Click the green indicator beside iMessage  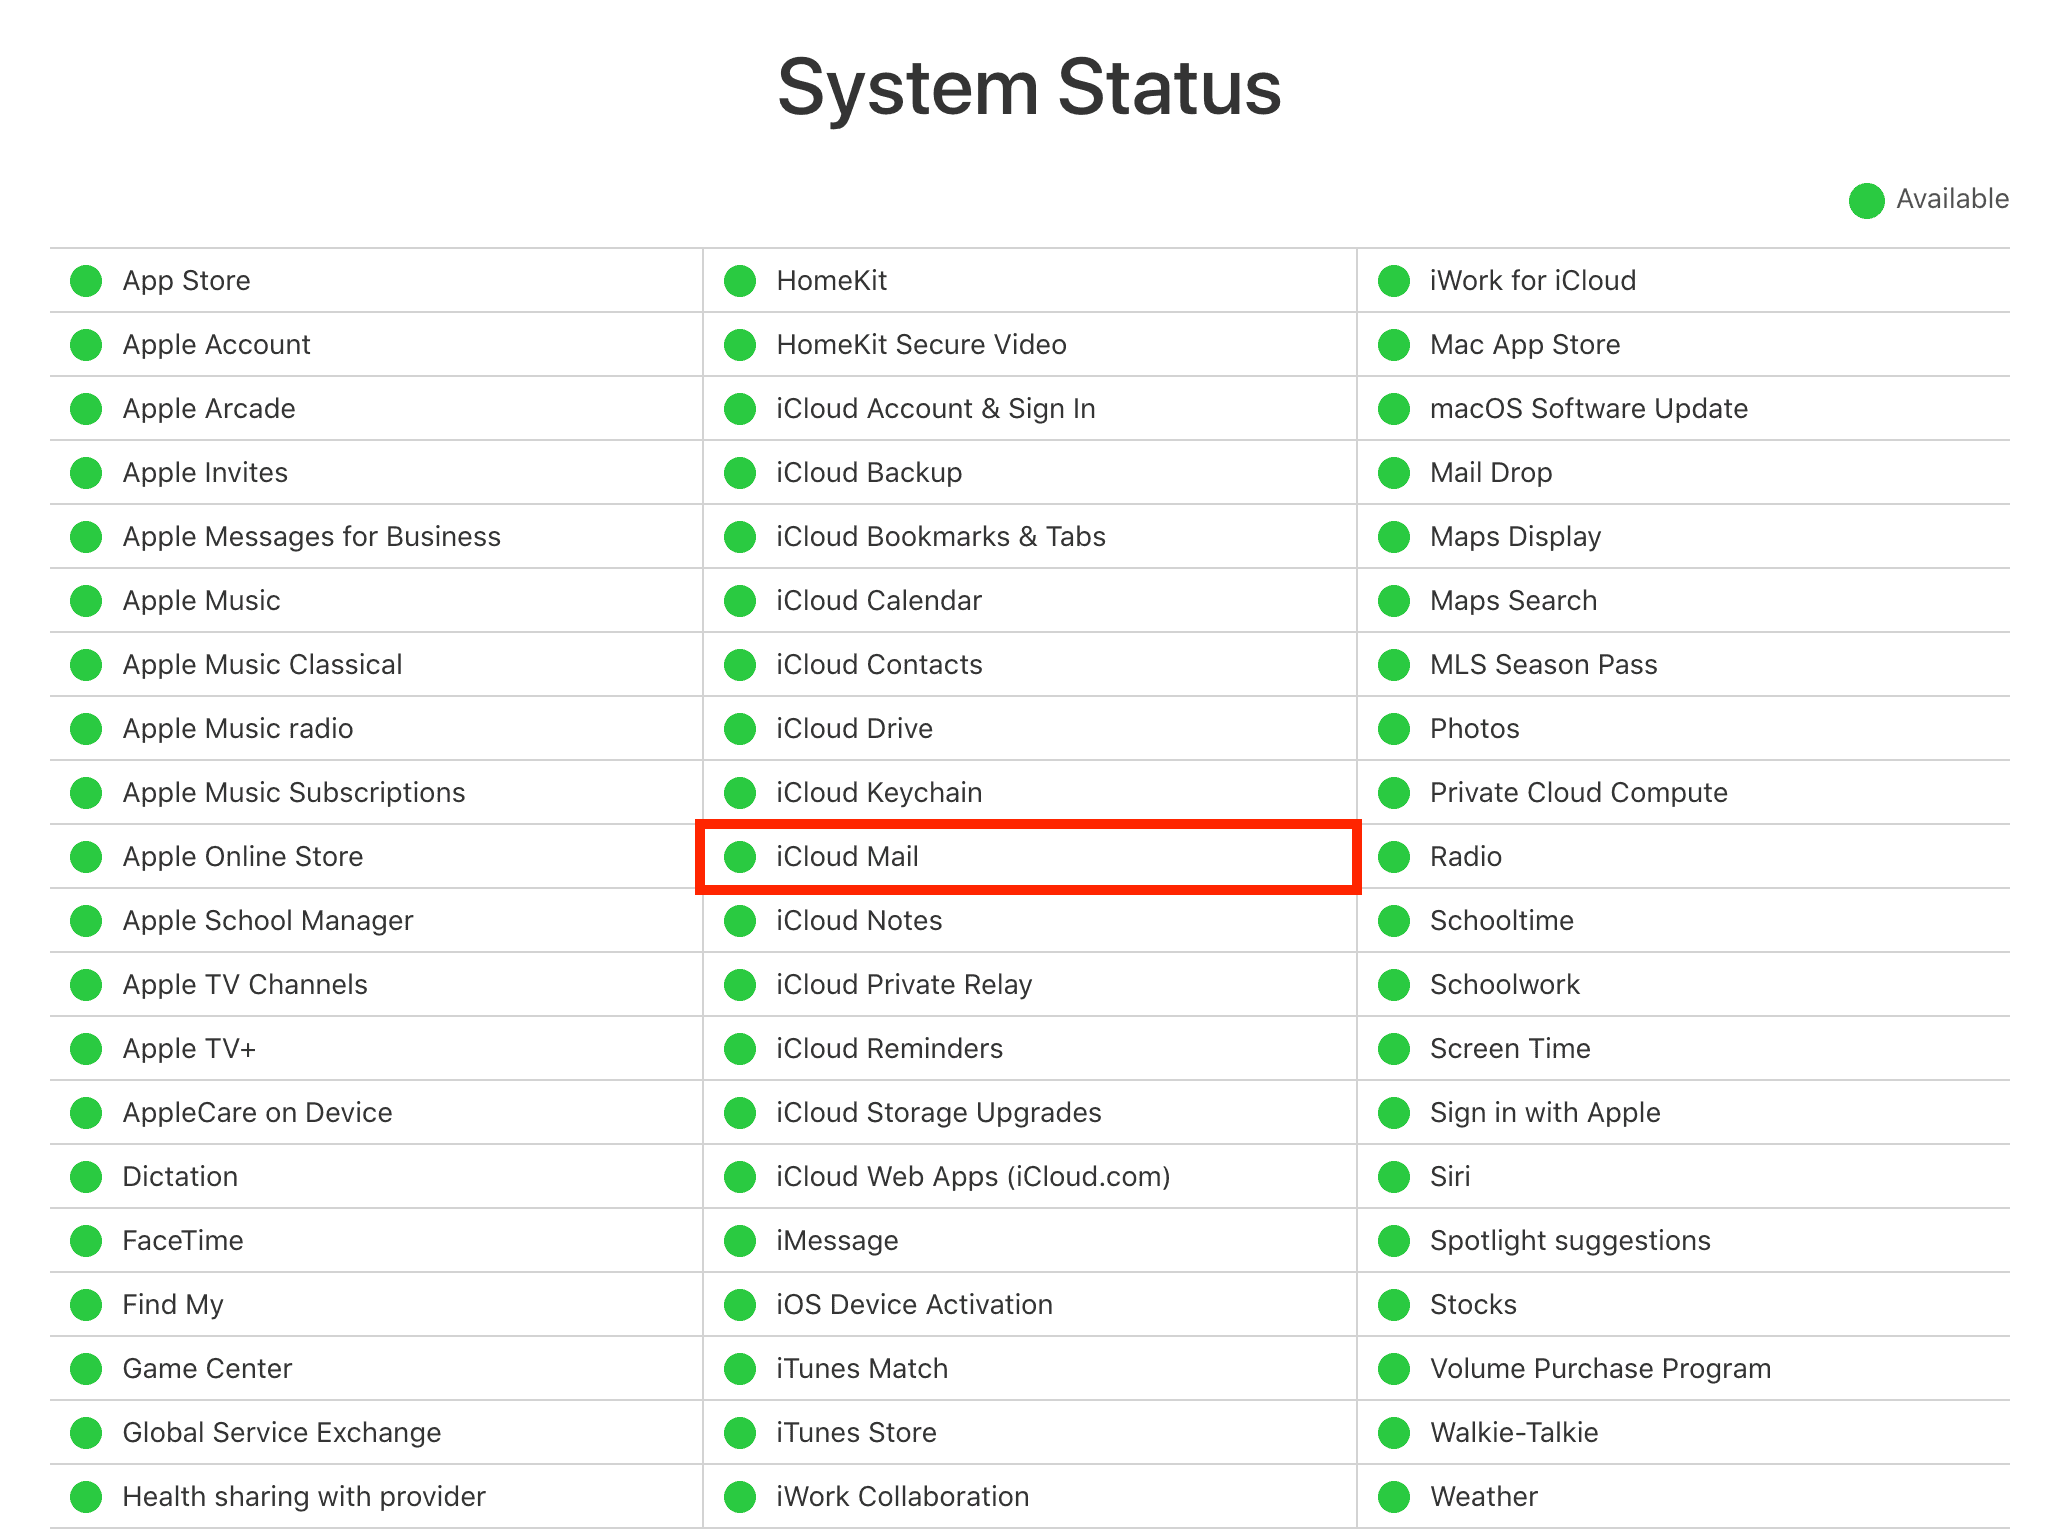click(740, 1241)
